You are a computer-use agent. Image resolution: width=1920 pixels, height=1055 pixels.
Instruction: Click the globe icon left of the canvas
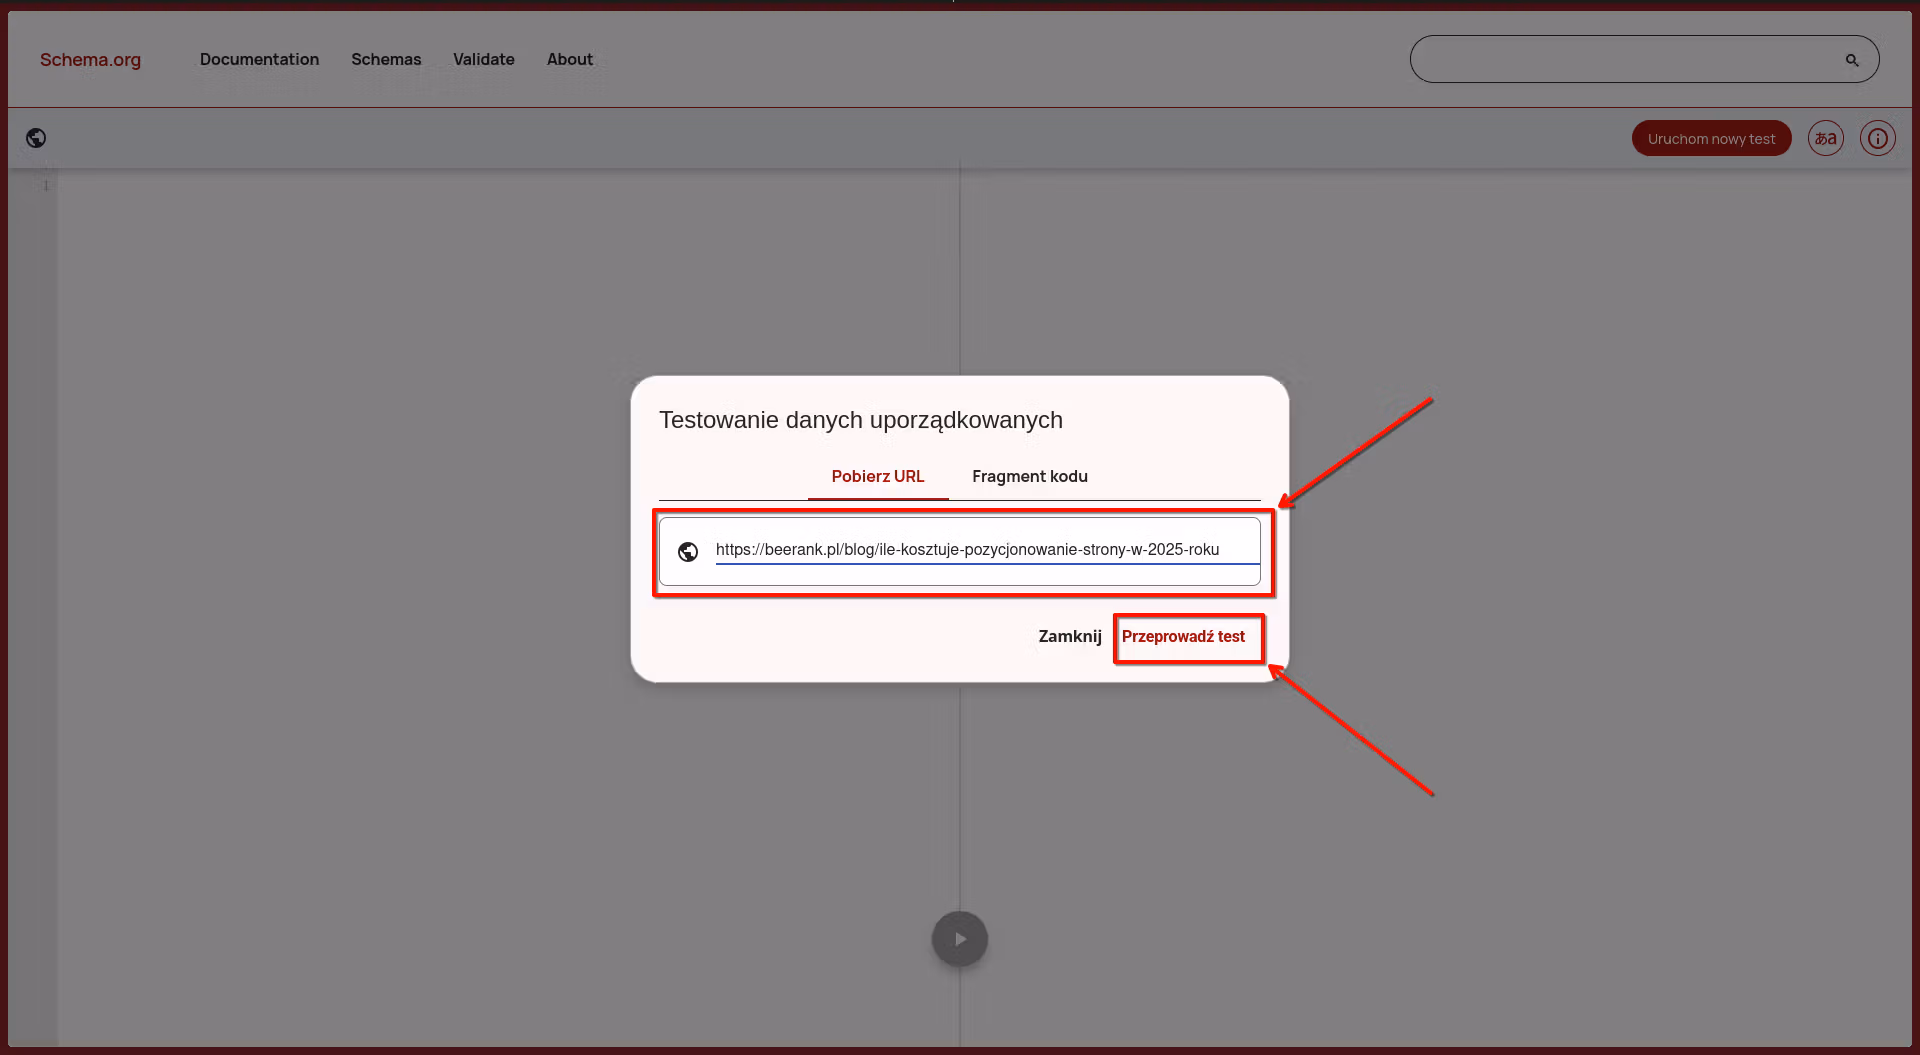tap(35, 138)
